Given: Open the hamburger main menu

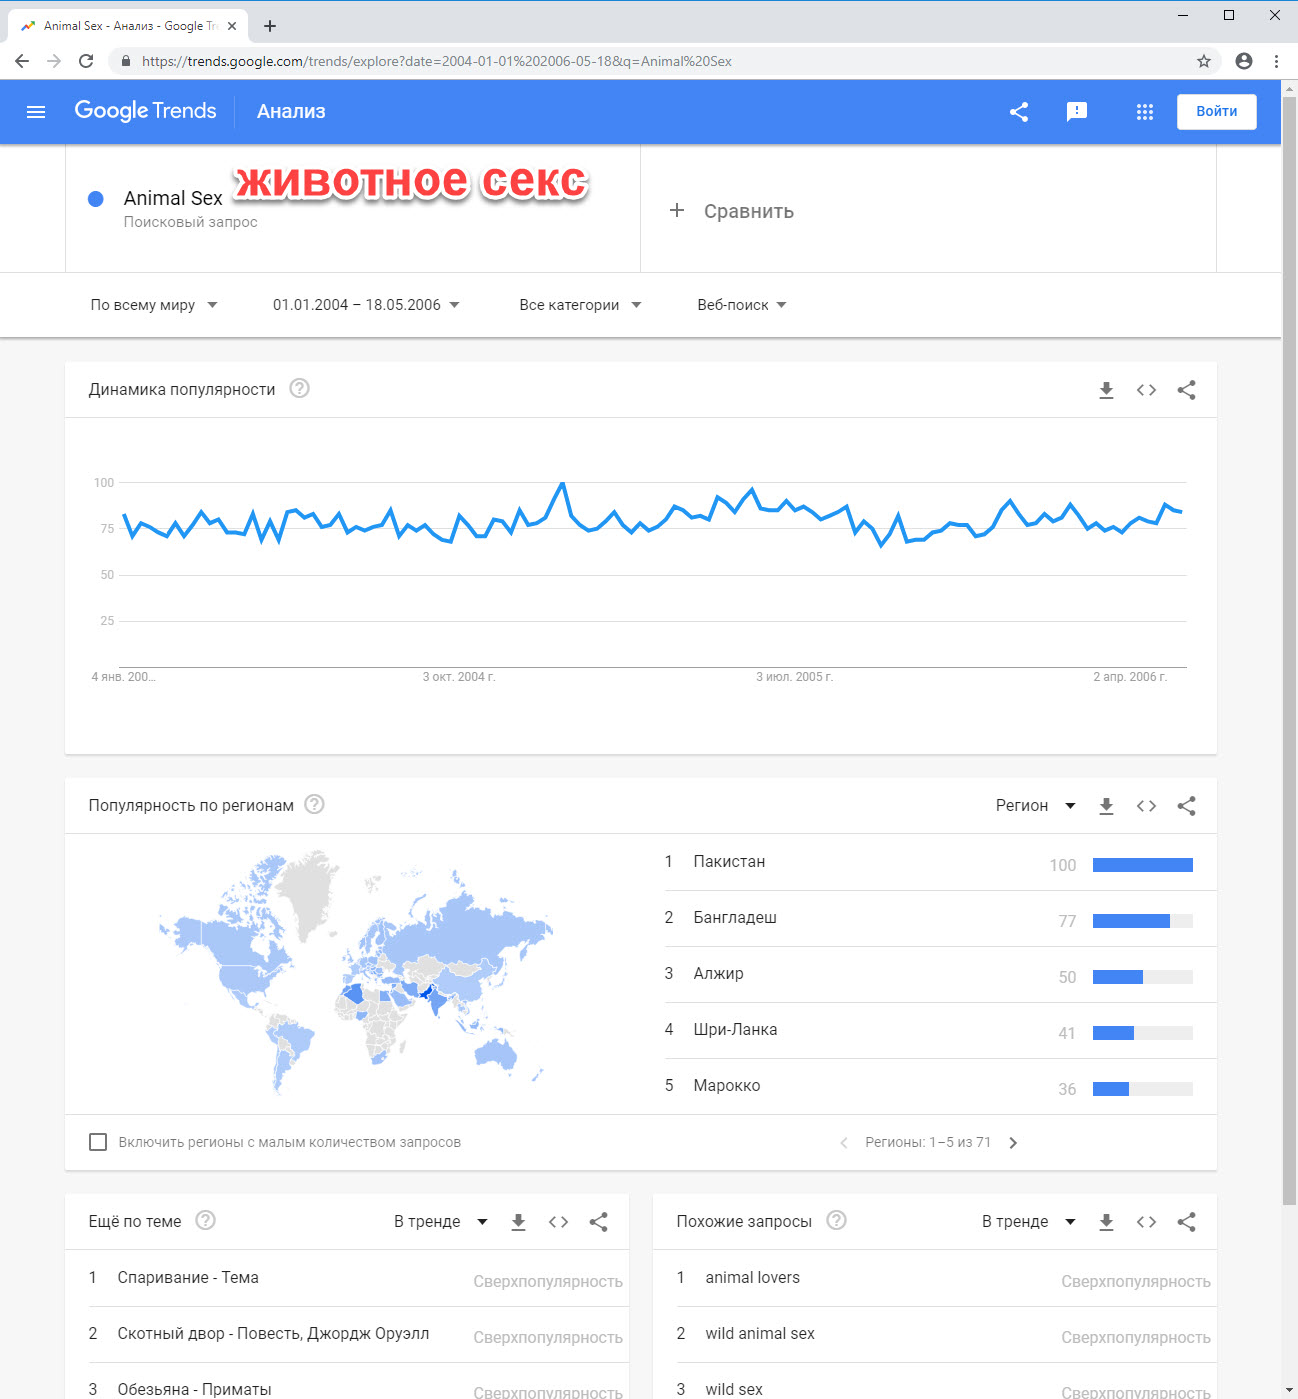Looking at the screenshot, I should (x=36, y=112).
